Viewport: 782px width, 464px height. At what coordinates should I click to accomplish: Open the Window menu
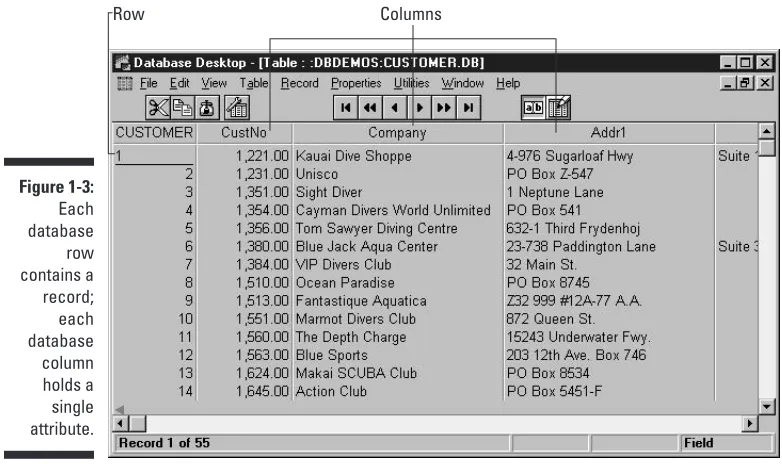pos(463,83)
